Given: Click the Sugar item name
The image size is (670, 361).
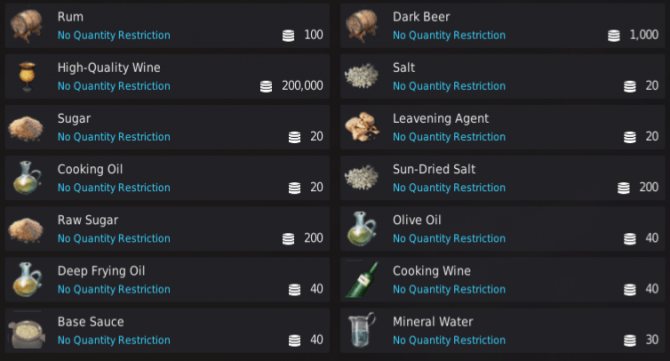Looking at the screenshot, I should point(74,118).
